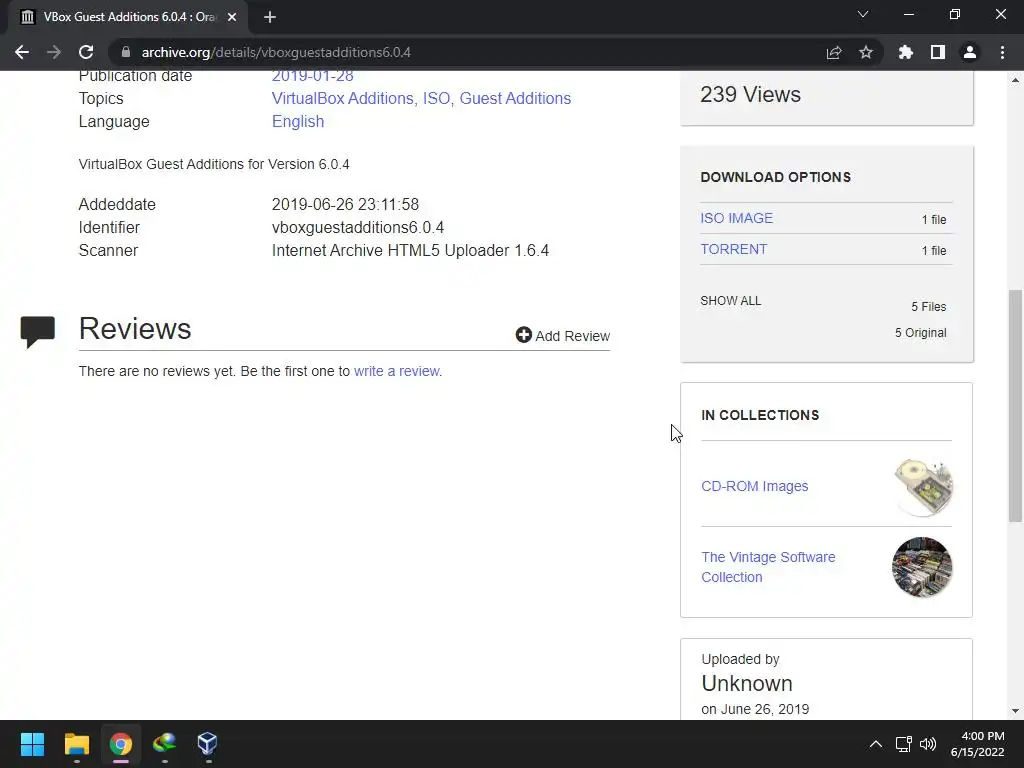Click the Add Review plus icon
Image resolution: width=1024 pixels, height=768 pixels.
524,335
